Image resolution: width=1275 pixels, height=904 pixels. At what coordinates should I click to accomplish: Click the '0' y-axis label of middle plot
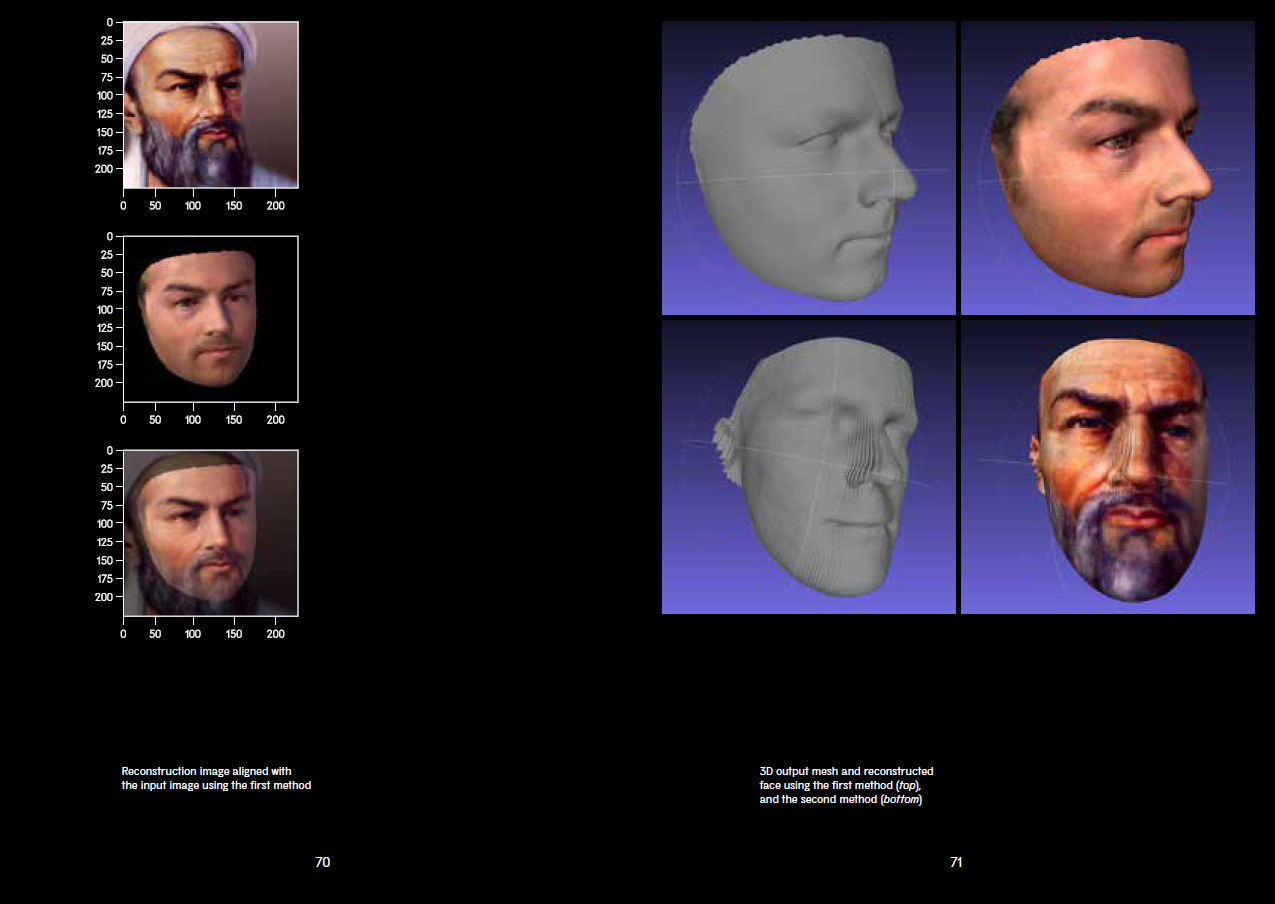click(110, 236)
